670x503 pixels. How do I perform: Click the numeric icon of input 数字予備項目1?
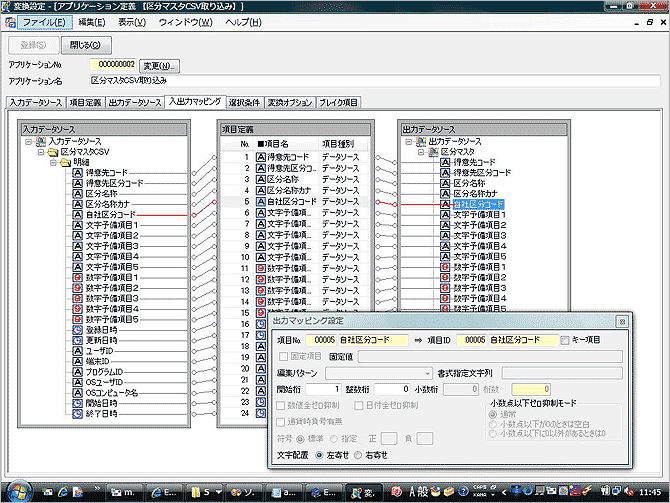77,277
